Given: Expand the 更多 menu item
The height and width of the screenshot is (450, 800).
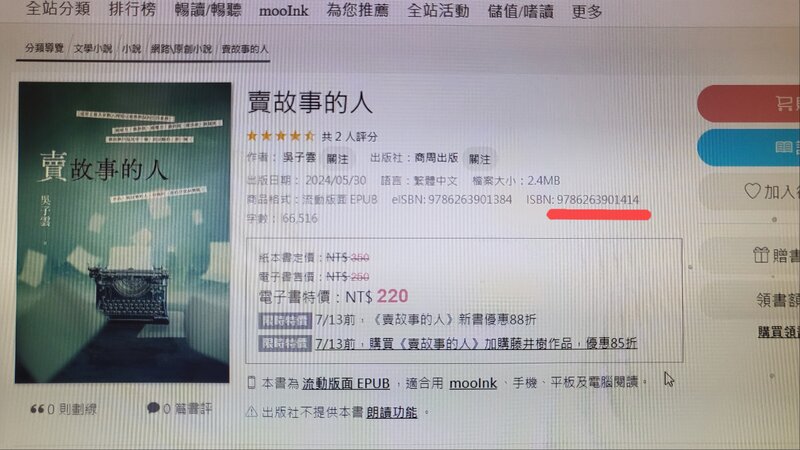Looking at the screenshot, I should [x=587, y=11].
